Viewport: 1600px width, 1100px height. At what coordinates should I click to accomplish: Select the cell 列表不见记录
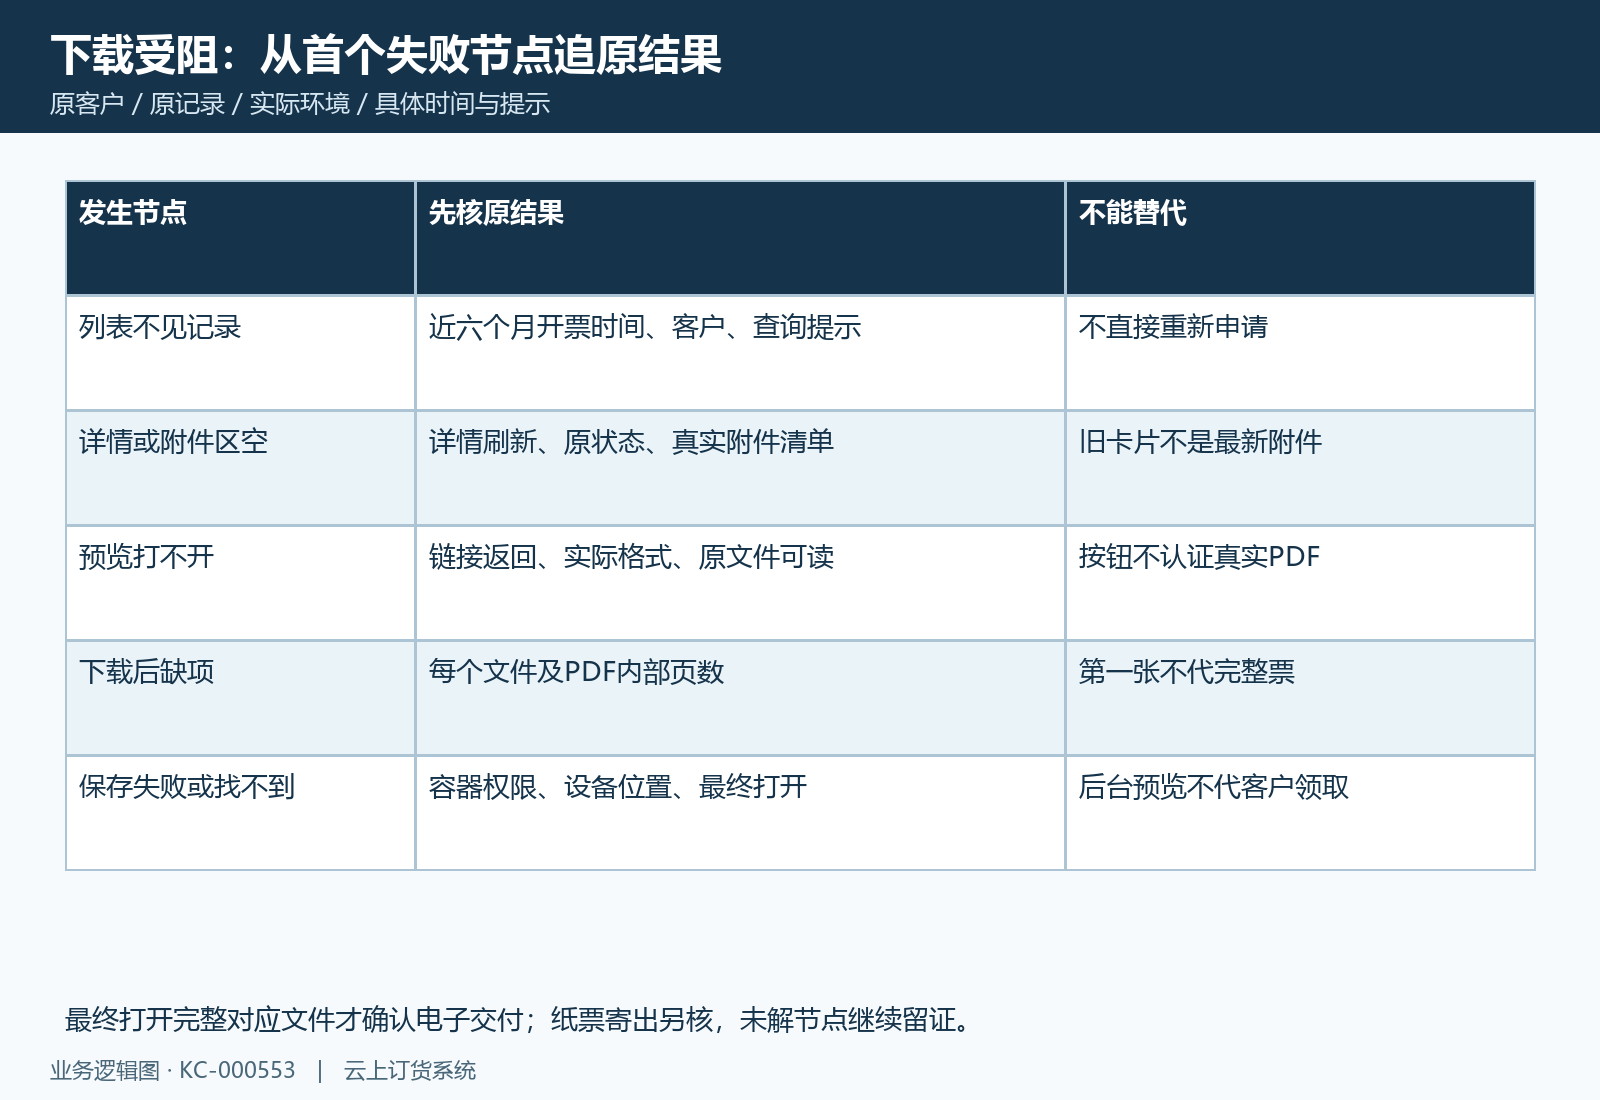(240, 353)
